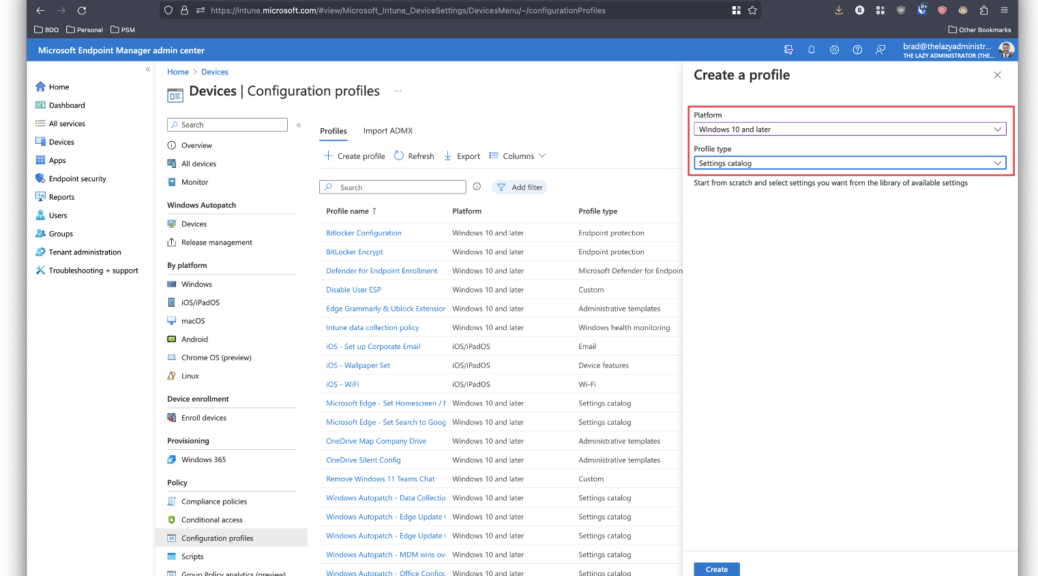Image resolution: width=1038 pixels, height=576 pixels.
Task: Click the profiles Search field
Action: (393, 187)
